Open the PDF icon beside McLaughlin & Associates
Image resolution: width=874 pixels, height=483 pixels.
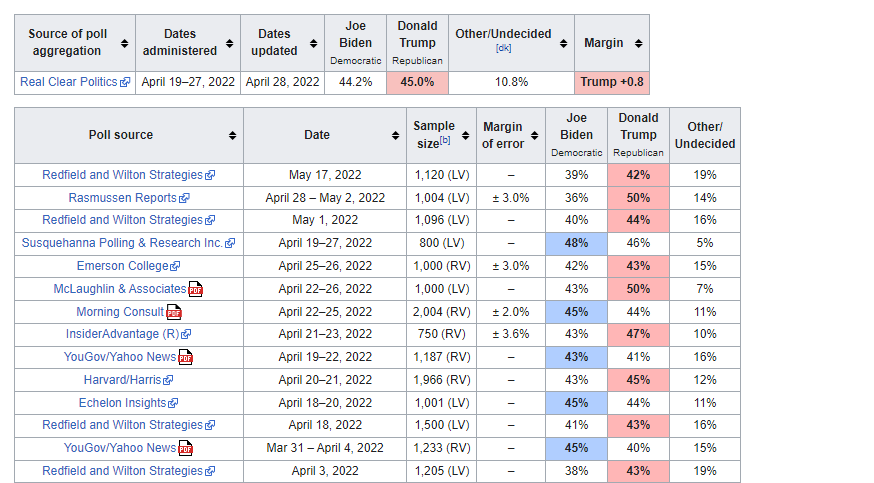click(x=195, y=289)
